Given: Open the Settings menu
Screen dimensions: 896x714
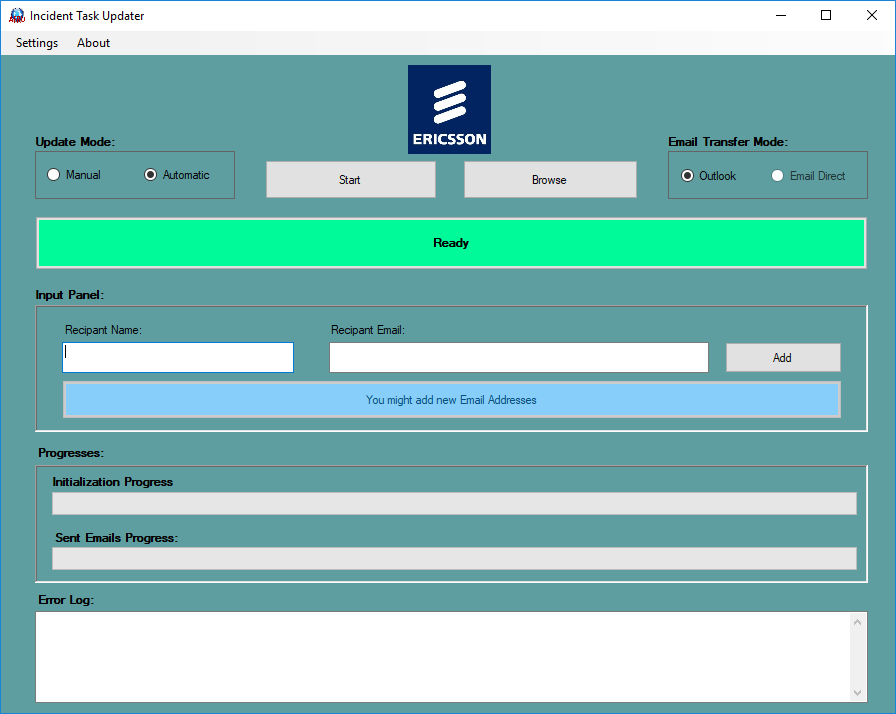Looking at the screenshot, I should tap(37, 43).
